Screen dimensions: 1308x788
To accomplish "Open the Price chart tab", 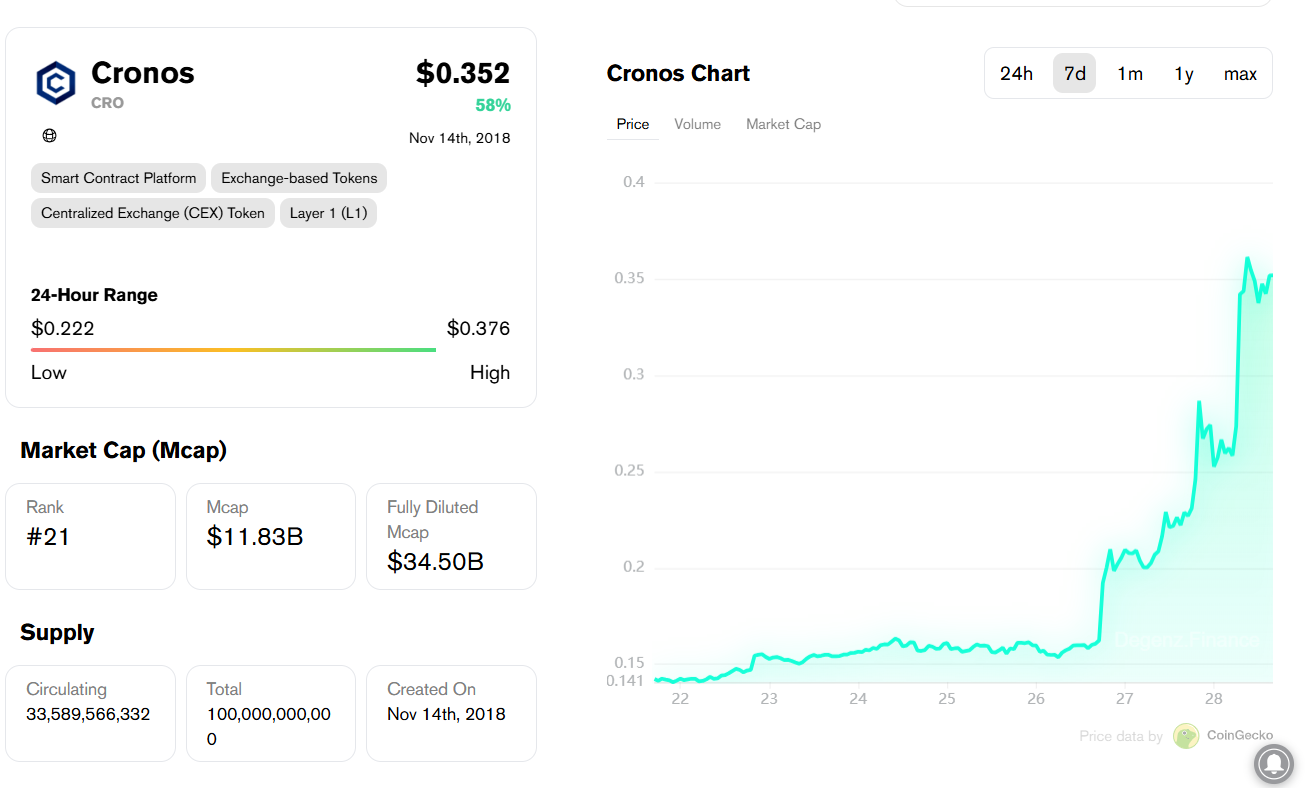I will pos(633,124).
